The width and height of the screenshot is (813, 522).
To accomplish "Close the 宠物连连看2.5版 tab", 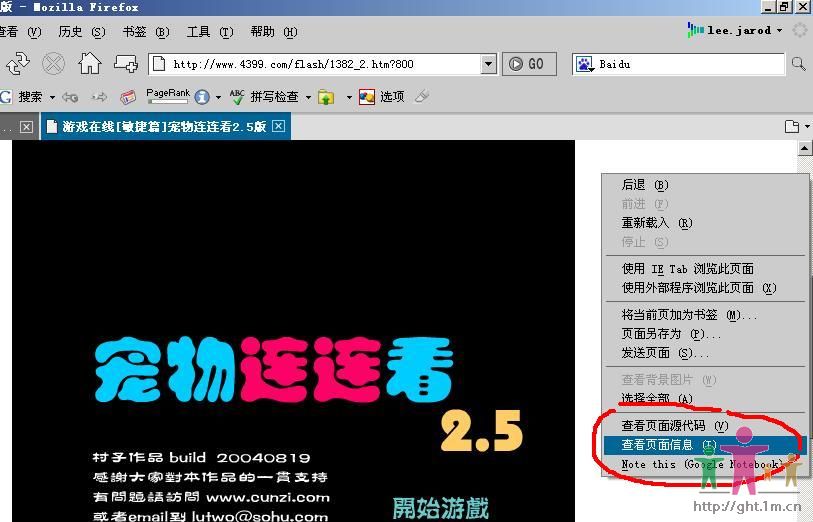I will pos(278,126).
